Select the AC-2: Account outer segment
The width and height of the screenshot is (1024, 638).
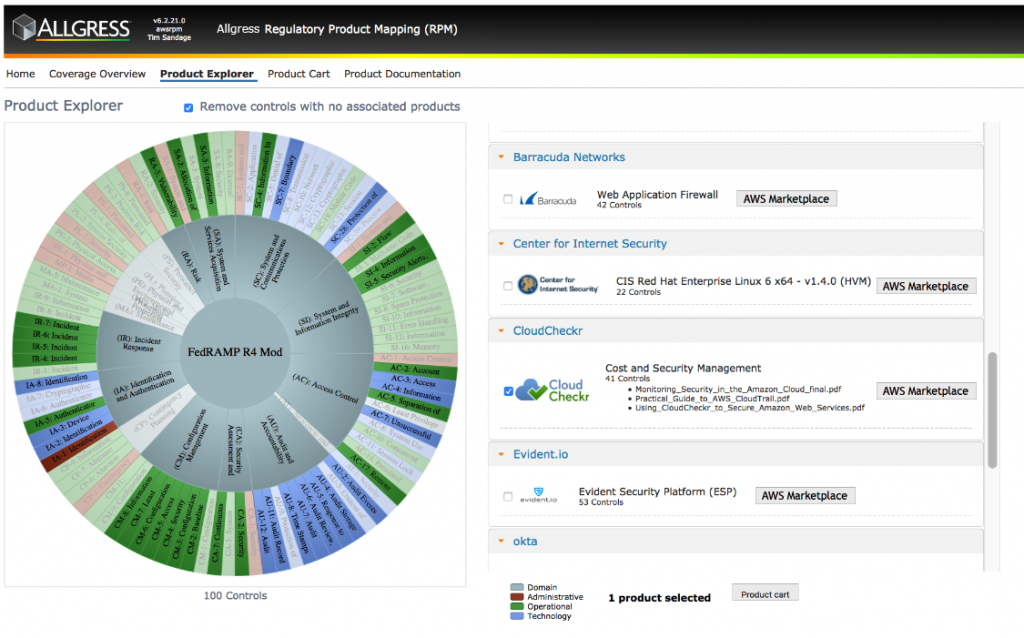coord(415,370)
